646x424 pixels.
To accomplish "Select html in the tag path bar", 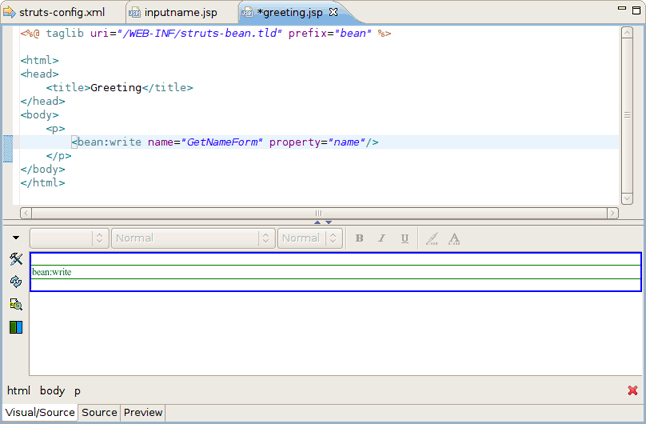I will [19, 391].
